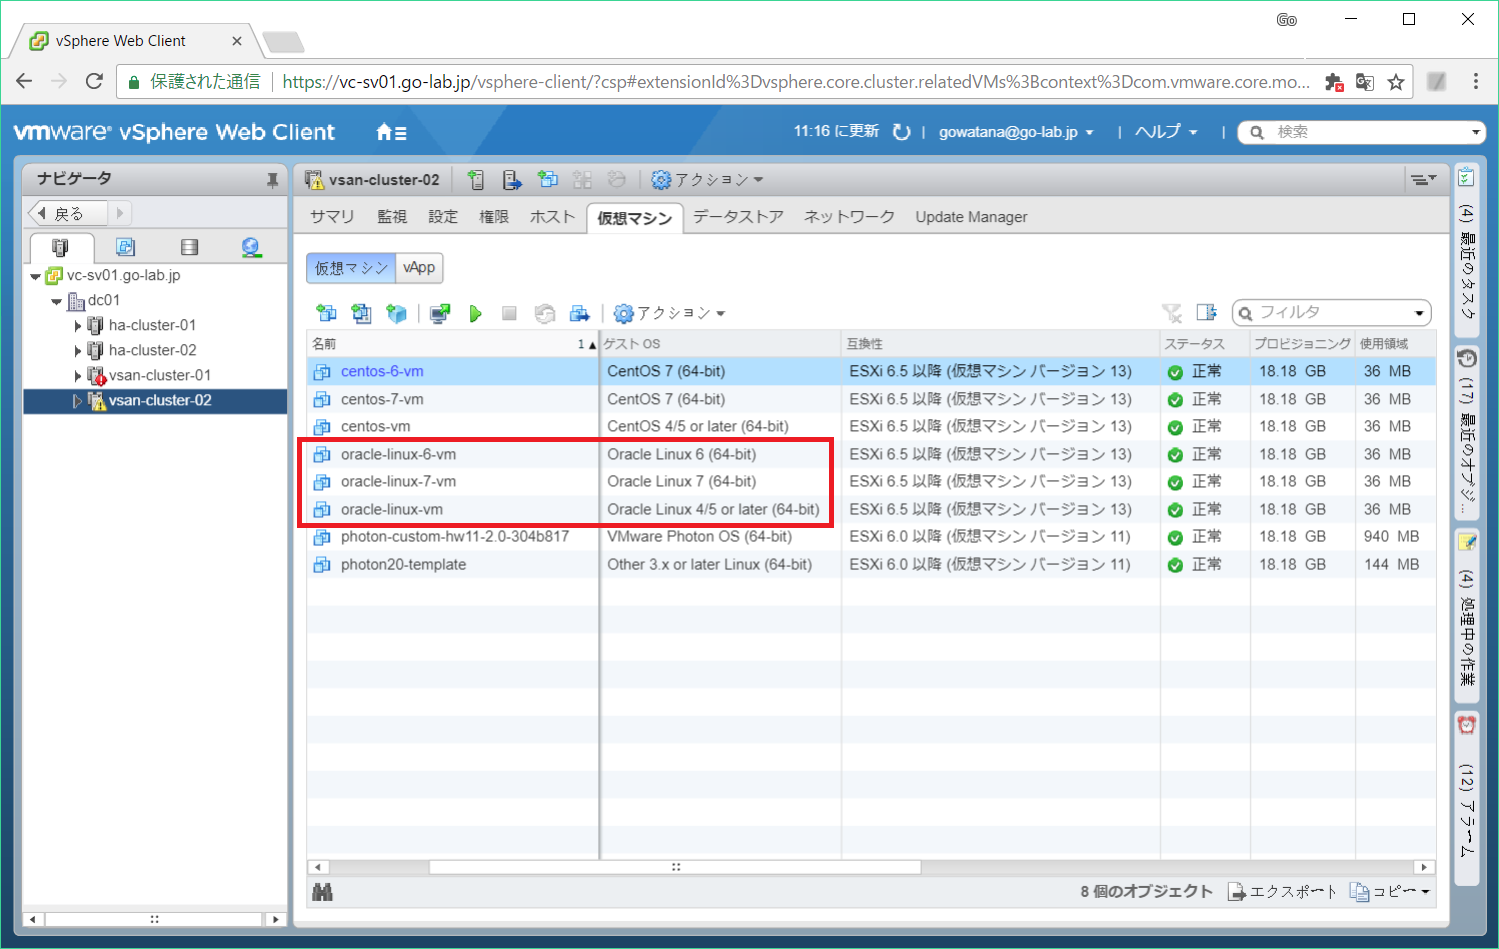Expand the vsan-cluster-02 node
This screenshot has width=1499, height=949.
(78, 400)
